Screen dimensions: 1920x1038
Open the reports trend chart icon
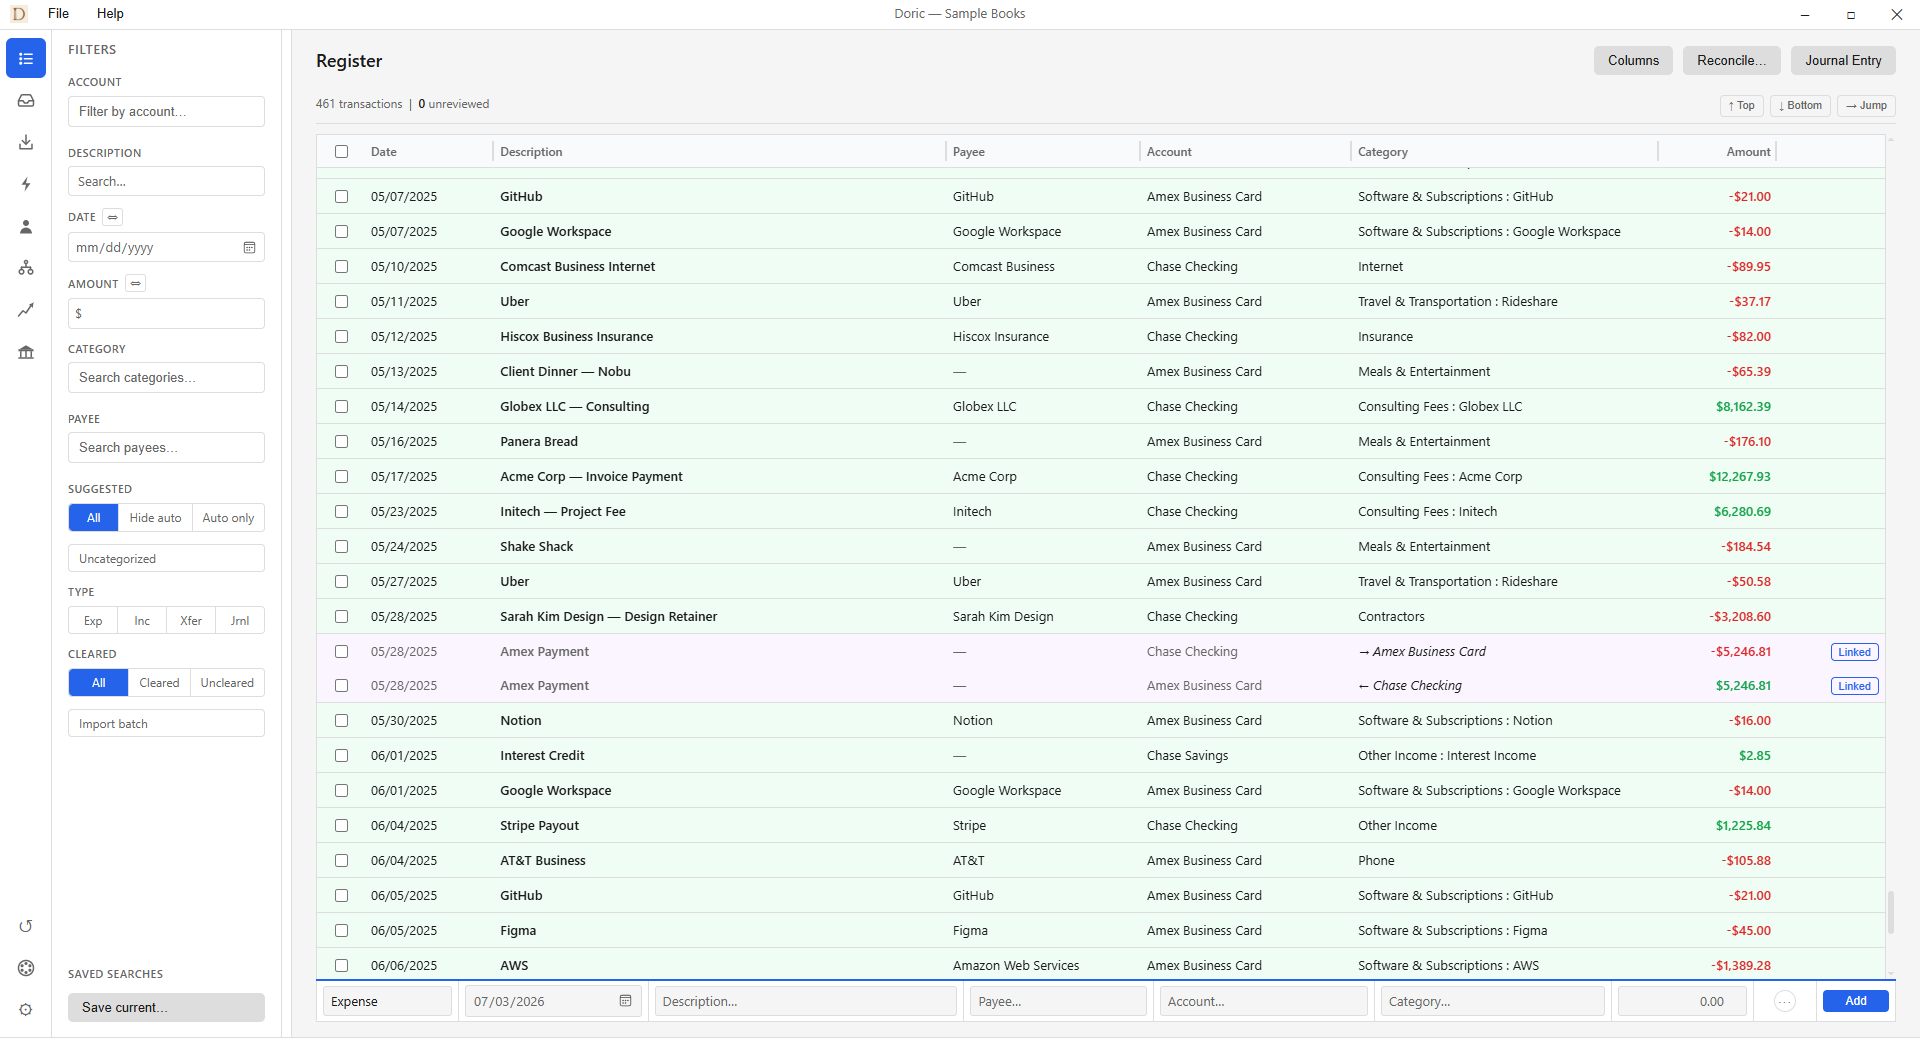tap(26, 310)
